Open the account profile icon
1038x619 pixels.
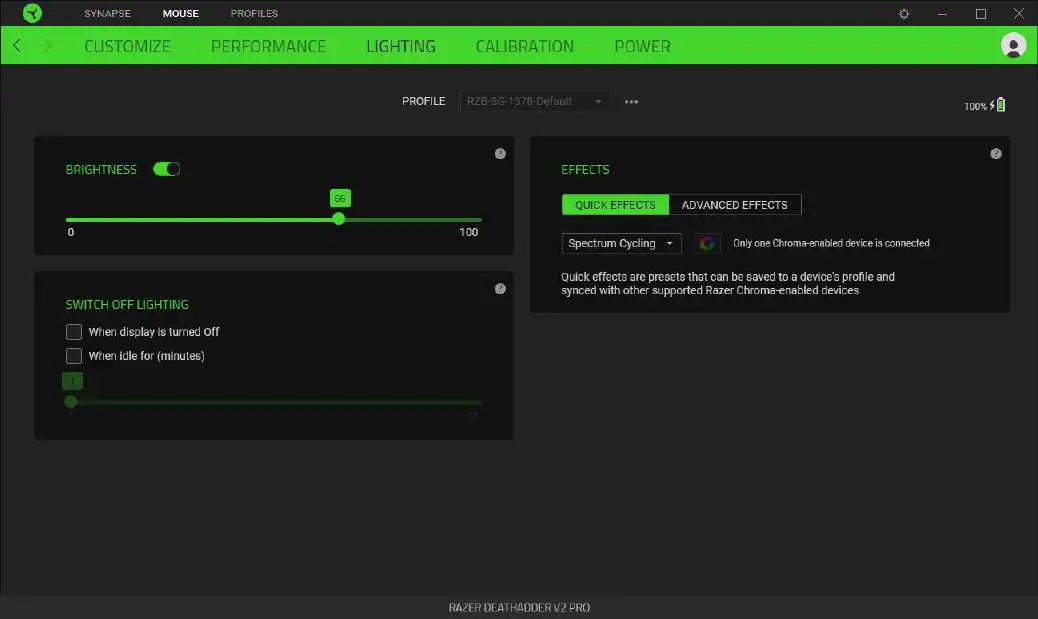coord(1013,45)
